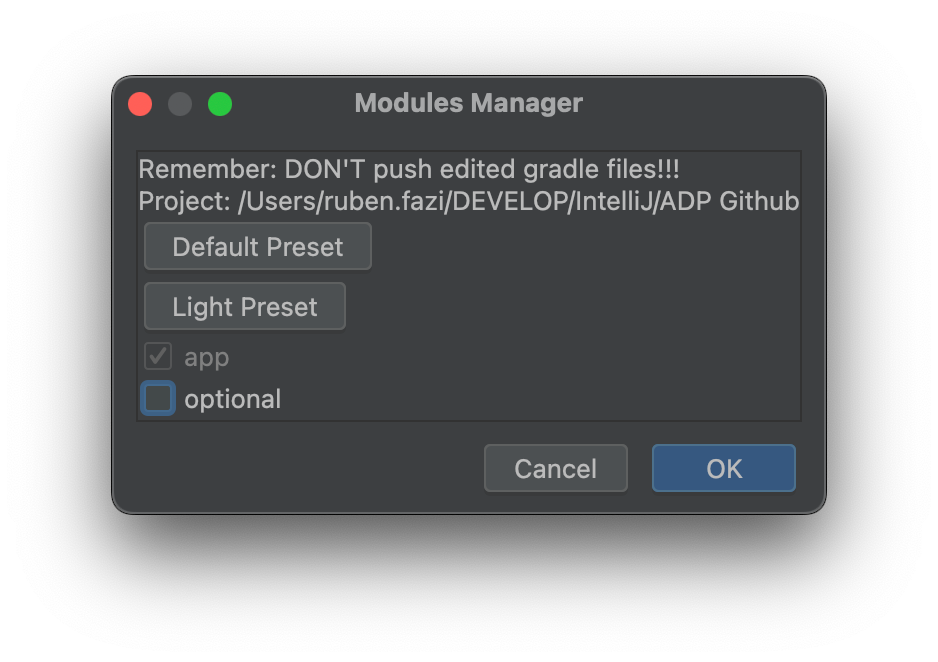The width and height of the screenshot is (938, 662).
Task: Apply the Default Preset
Action: [x=258, y=246]
